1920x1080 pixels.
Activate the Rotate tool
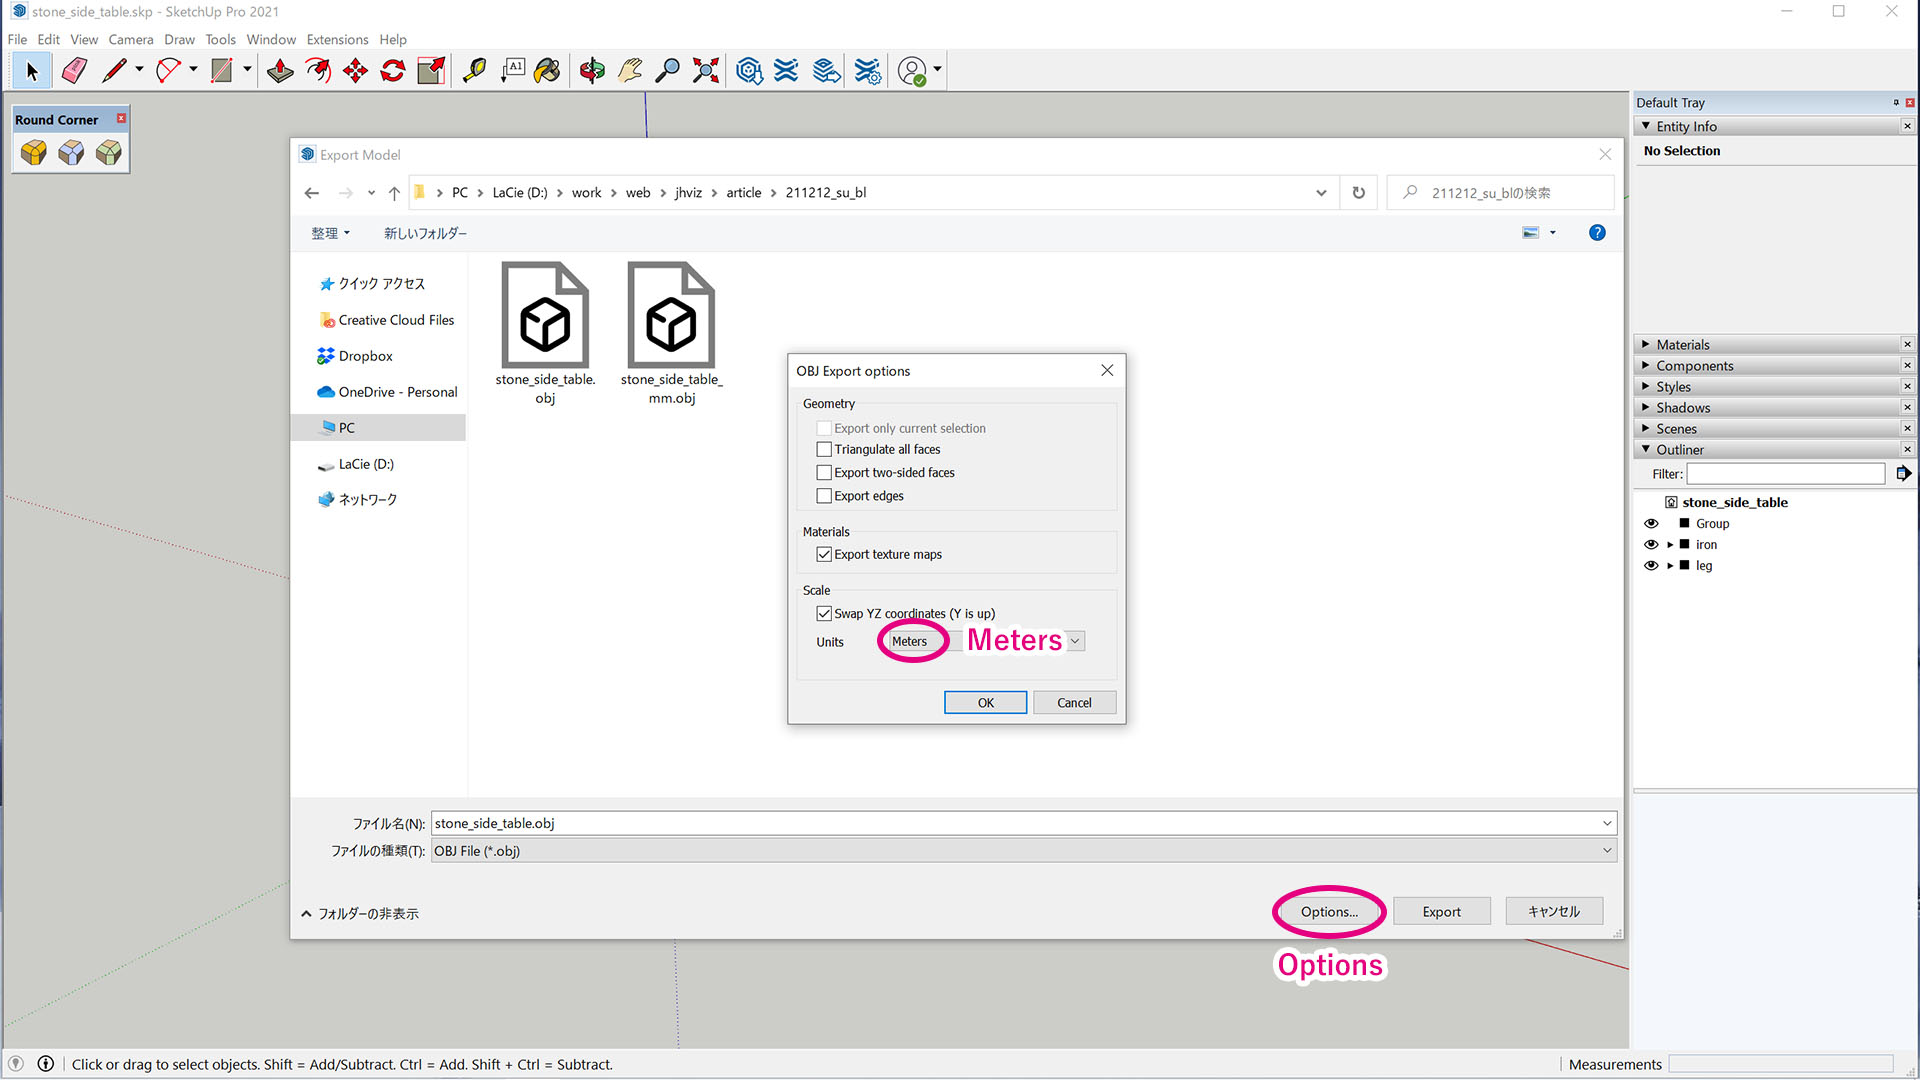pyautogui.click(x=393, y=71)
